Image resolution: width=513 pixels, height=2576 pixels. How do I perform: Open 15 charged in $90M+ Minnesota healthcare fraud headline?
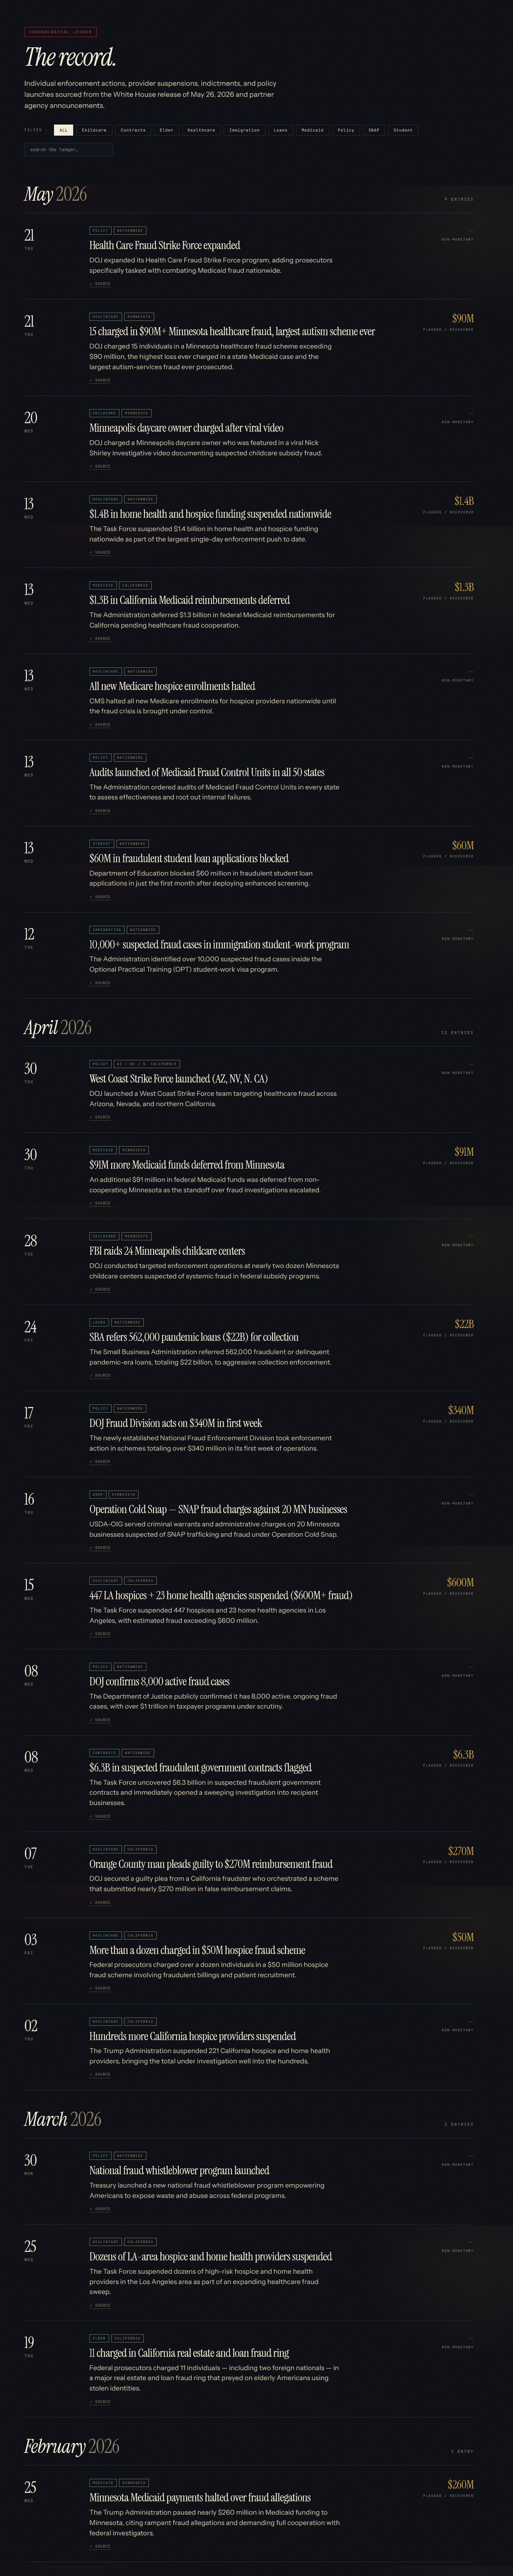click(232, 331)
